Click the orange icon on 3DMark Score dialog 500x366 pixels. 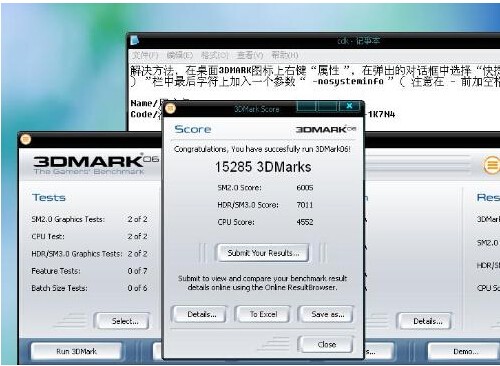[170, 108]
